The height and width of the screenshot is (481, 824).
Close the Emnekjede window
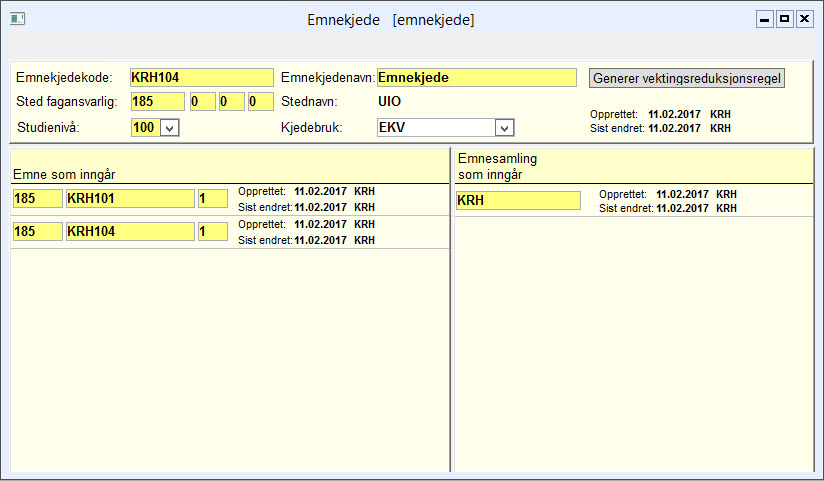tap(805, 19)
